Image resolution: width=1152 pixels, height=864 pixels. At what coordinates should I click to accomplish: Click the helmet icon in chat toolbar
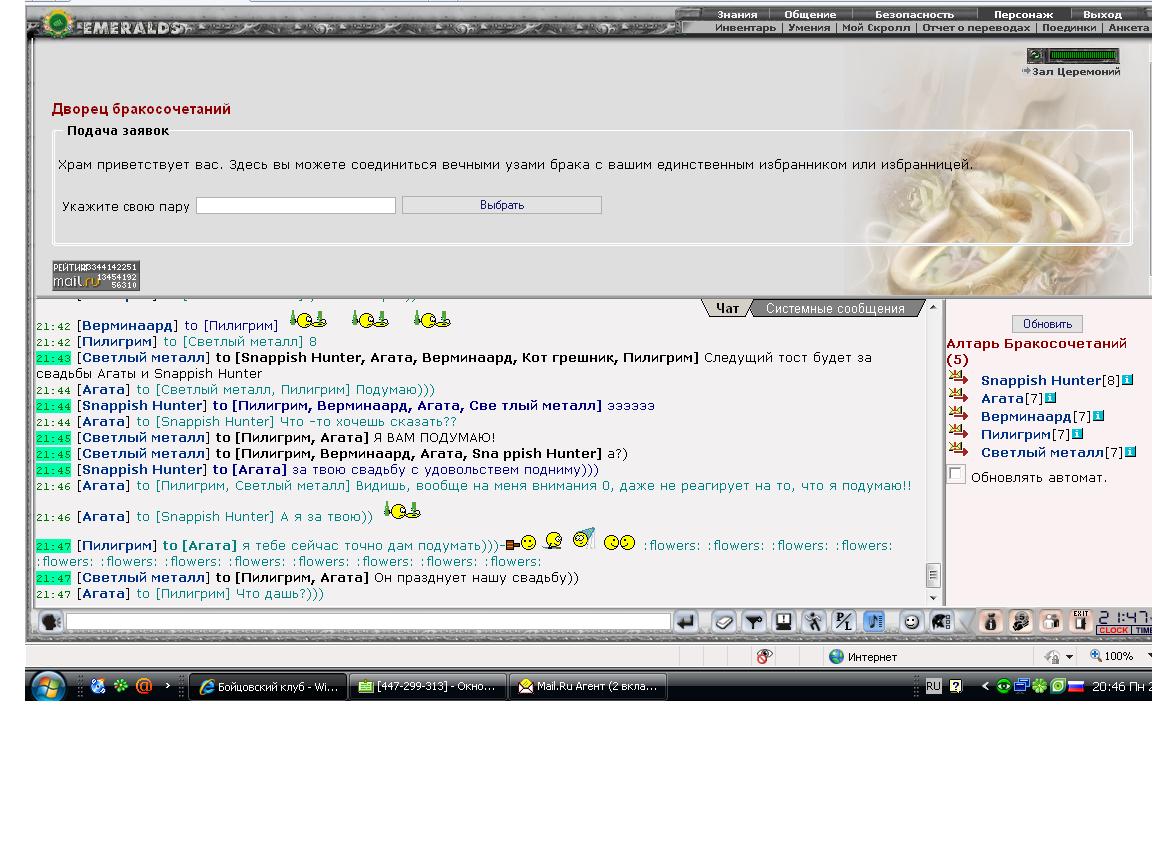pos(941,622)
